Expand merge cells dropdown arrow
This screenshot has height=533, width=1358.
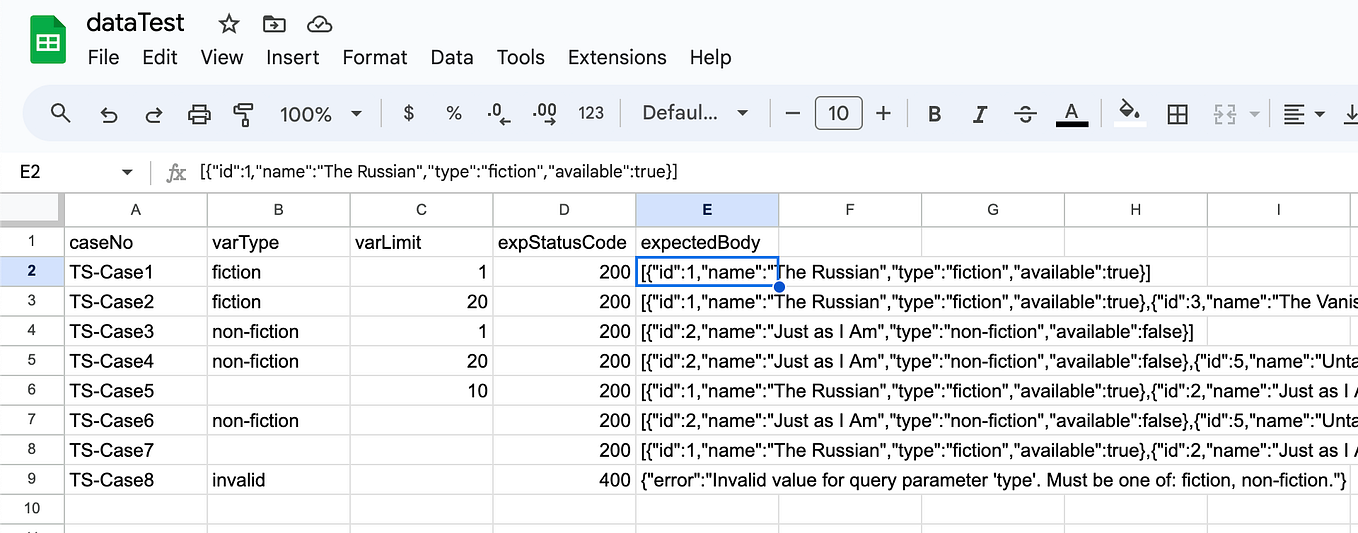point(1254,114)
